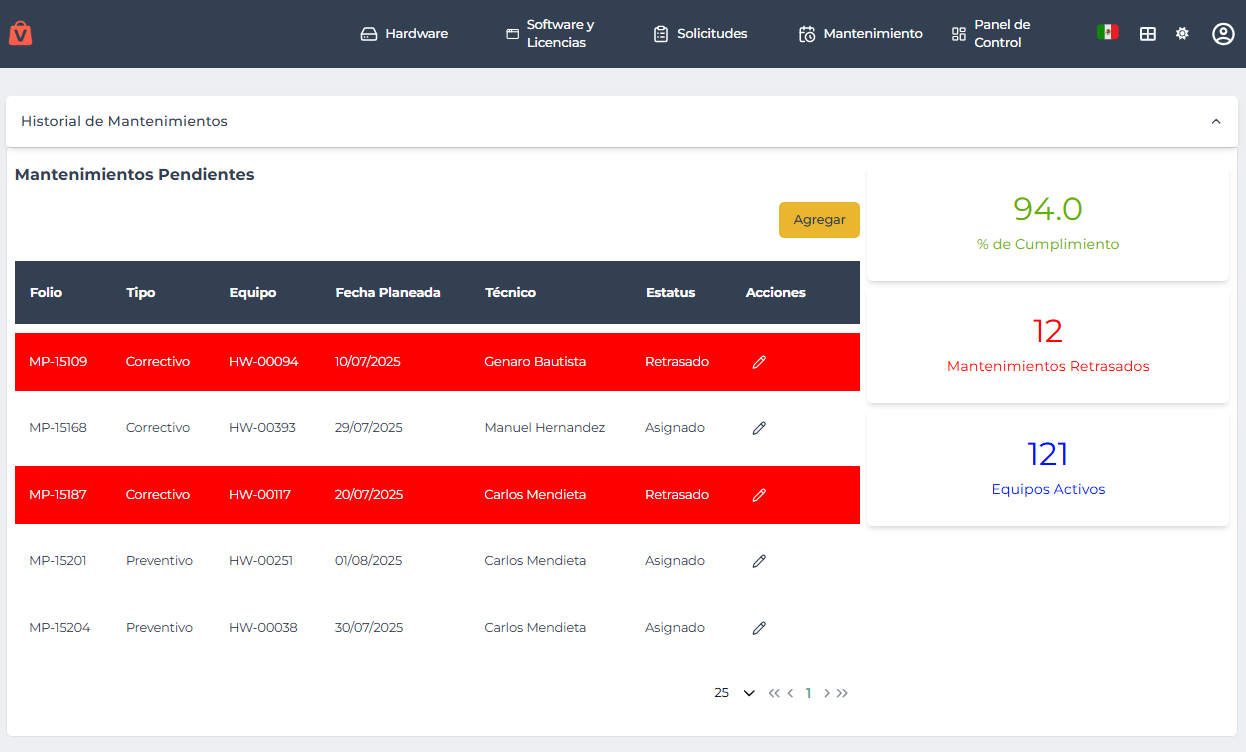
Task: Edit maintenance MP-15168 with pencil icon
Action: tap(759, 428)
